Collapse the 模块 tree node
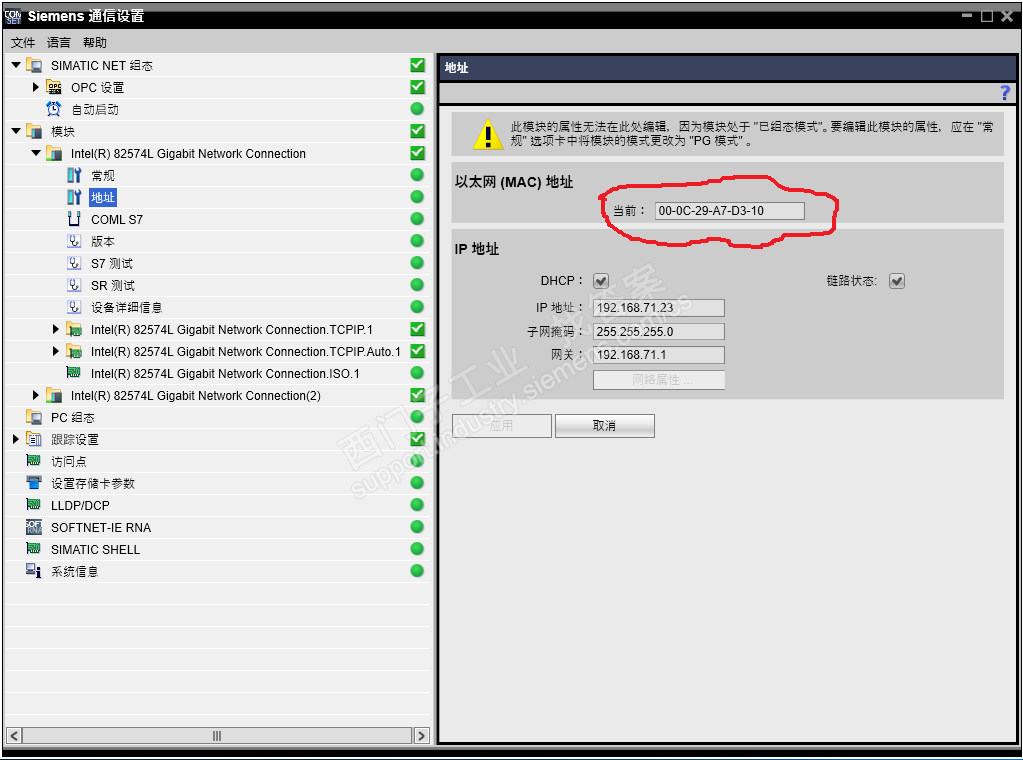1023x760 pixels. coord(16,131)
